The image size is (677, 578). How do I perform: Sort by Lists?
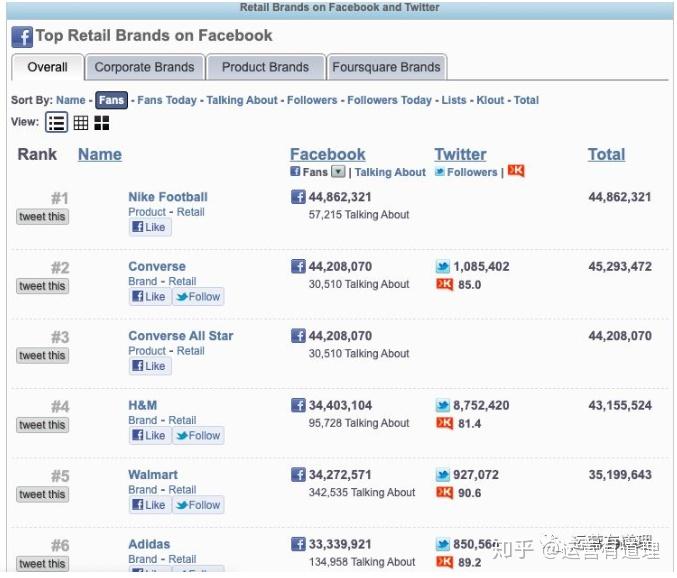pos(454,100)
